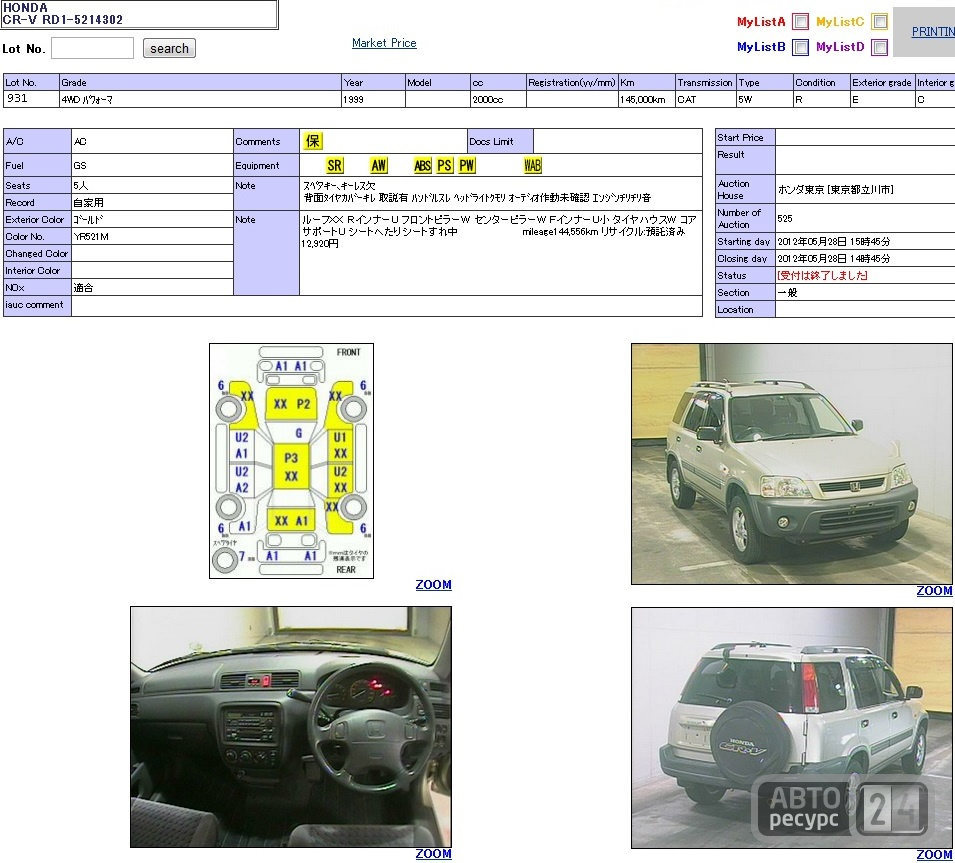Click the 4WD grade cell
The width and height of the screenshot is (955, 863).
click(200, 99)
